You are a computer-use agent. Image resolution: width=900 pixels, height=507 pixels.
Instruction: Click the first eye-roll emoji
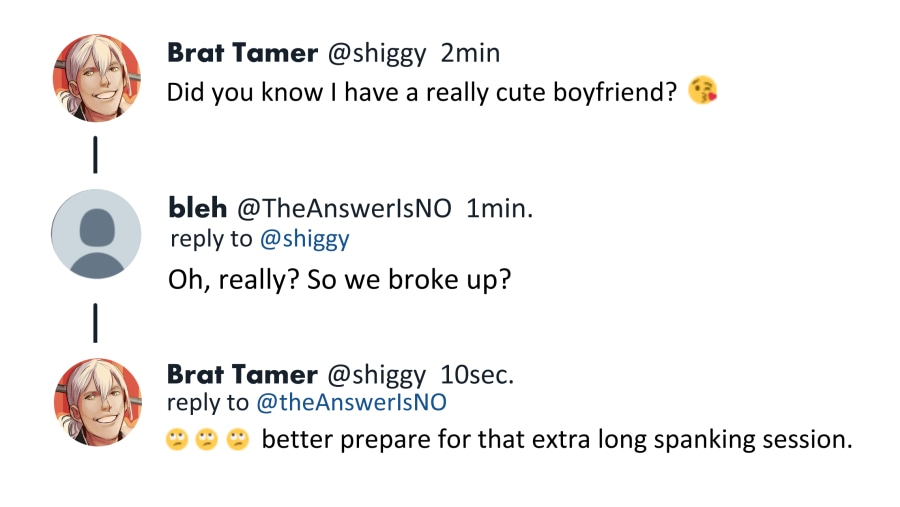177,439
